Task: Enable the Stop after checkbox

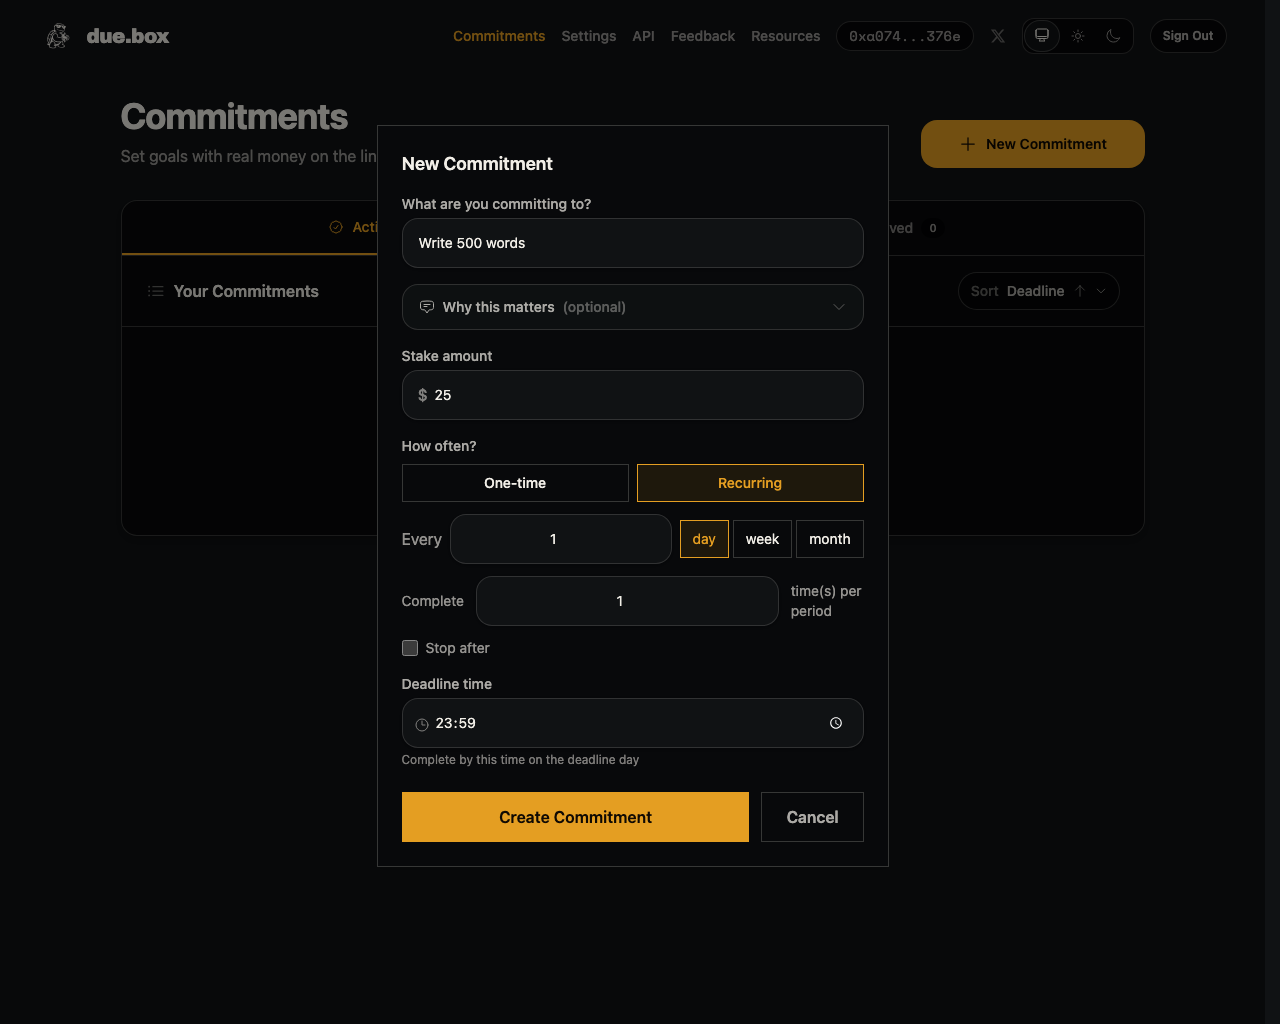Action: click(x=410, y=648)
